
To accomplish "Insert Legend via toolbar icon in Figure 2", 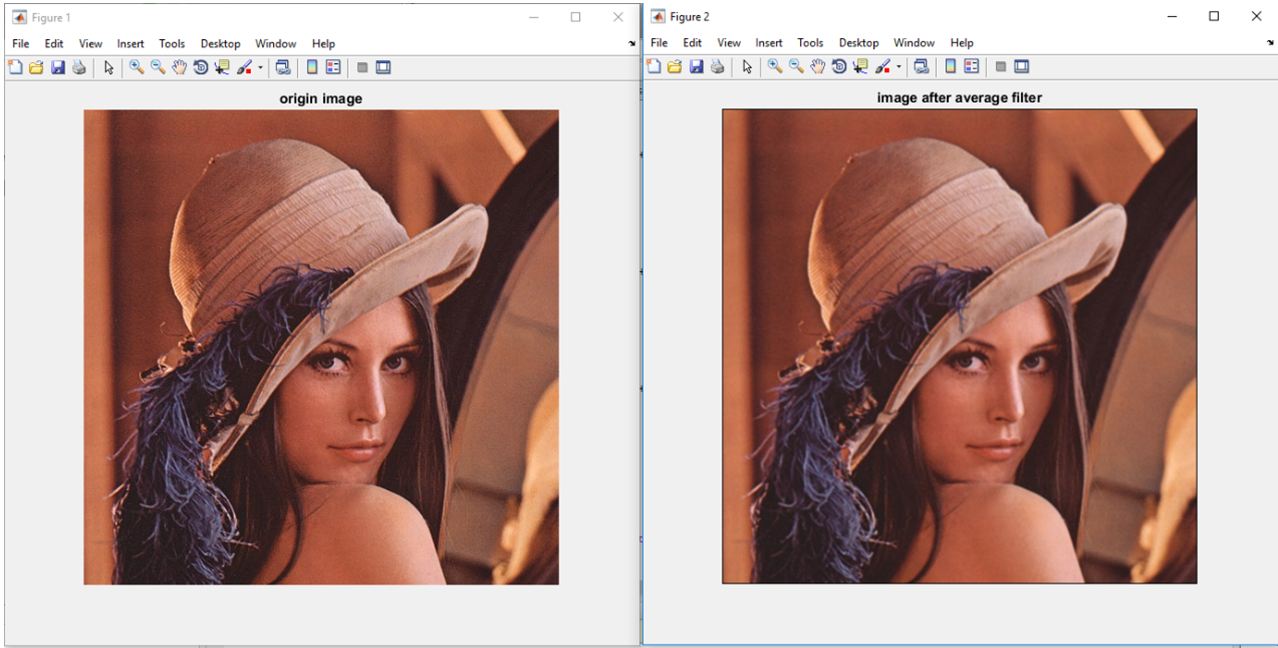I will [x=971, y=66].
